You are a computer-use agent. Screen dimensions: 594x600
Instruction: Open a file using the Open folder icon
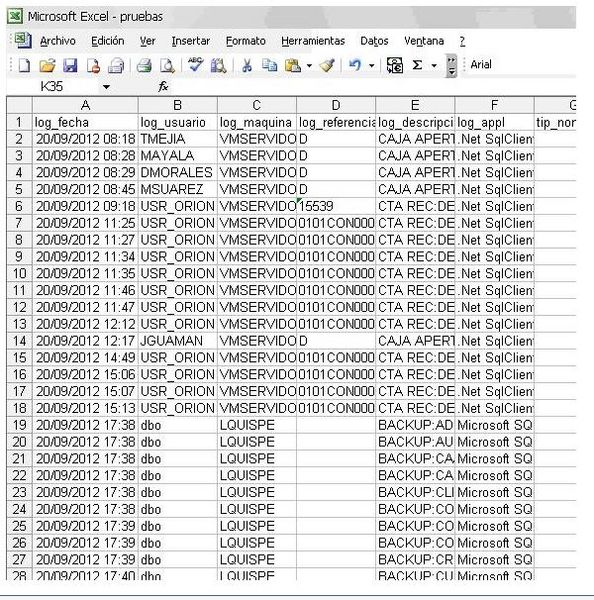(x=47, y=65)
